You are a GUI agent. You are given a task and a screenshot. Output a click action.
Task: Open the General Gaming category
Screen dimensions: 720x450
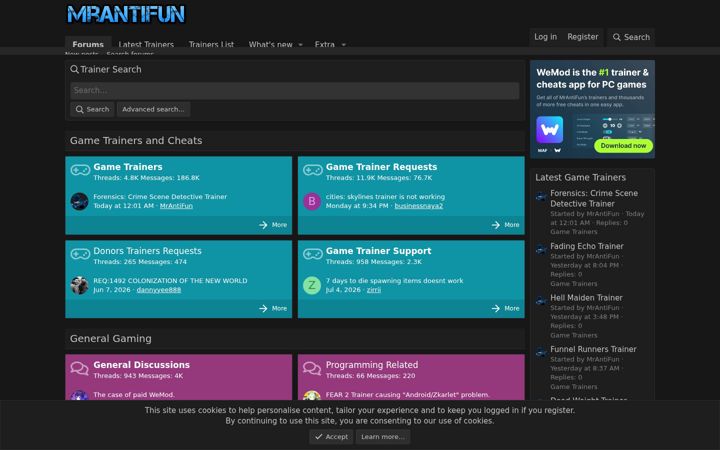coord(111,338)
